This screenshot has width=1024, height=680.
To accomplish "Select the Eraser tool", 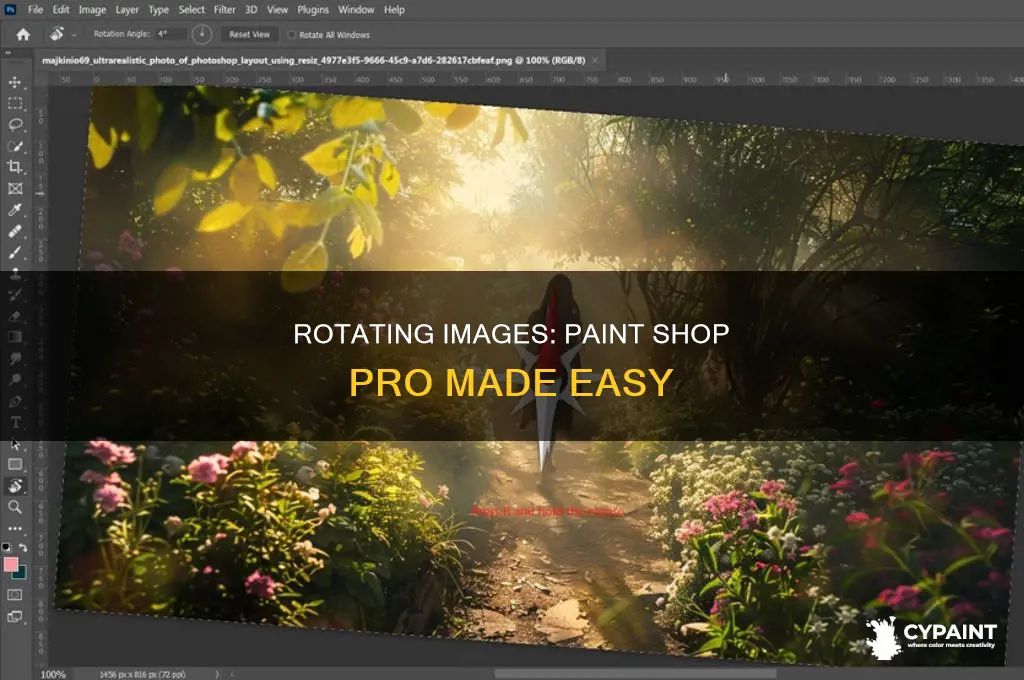I will tap(14, 316).
